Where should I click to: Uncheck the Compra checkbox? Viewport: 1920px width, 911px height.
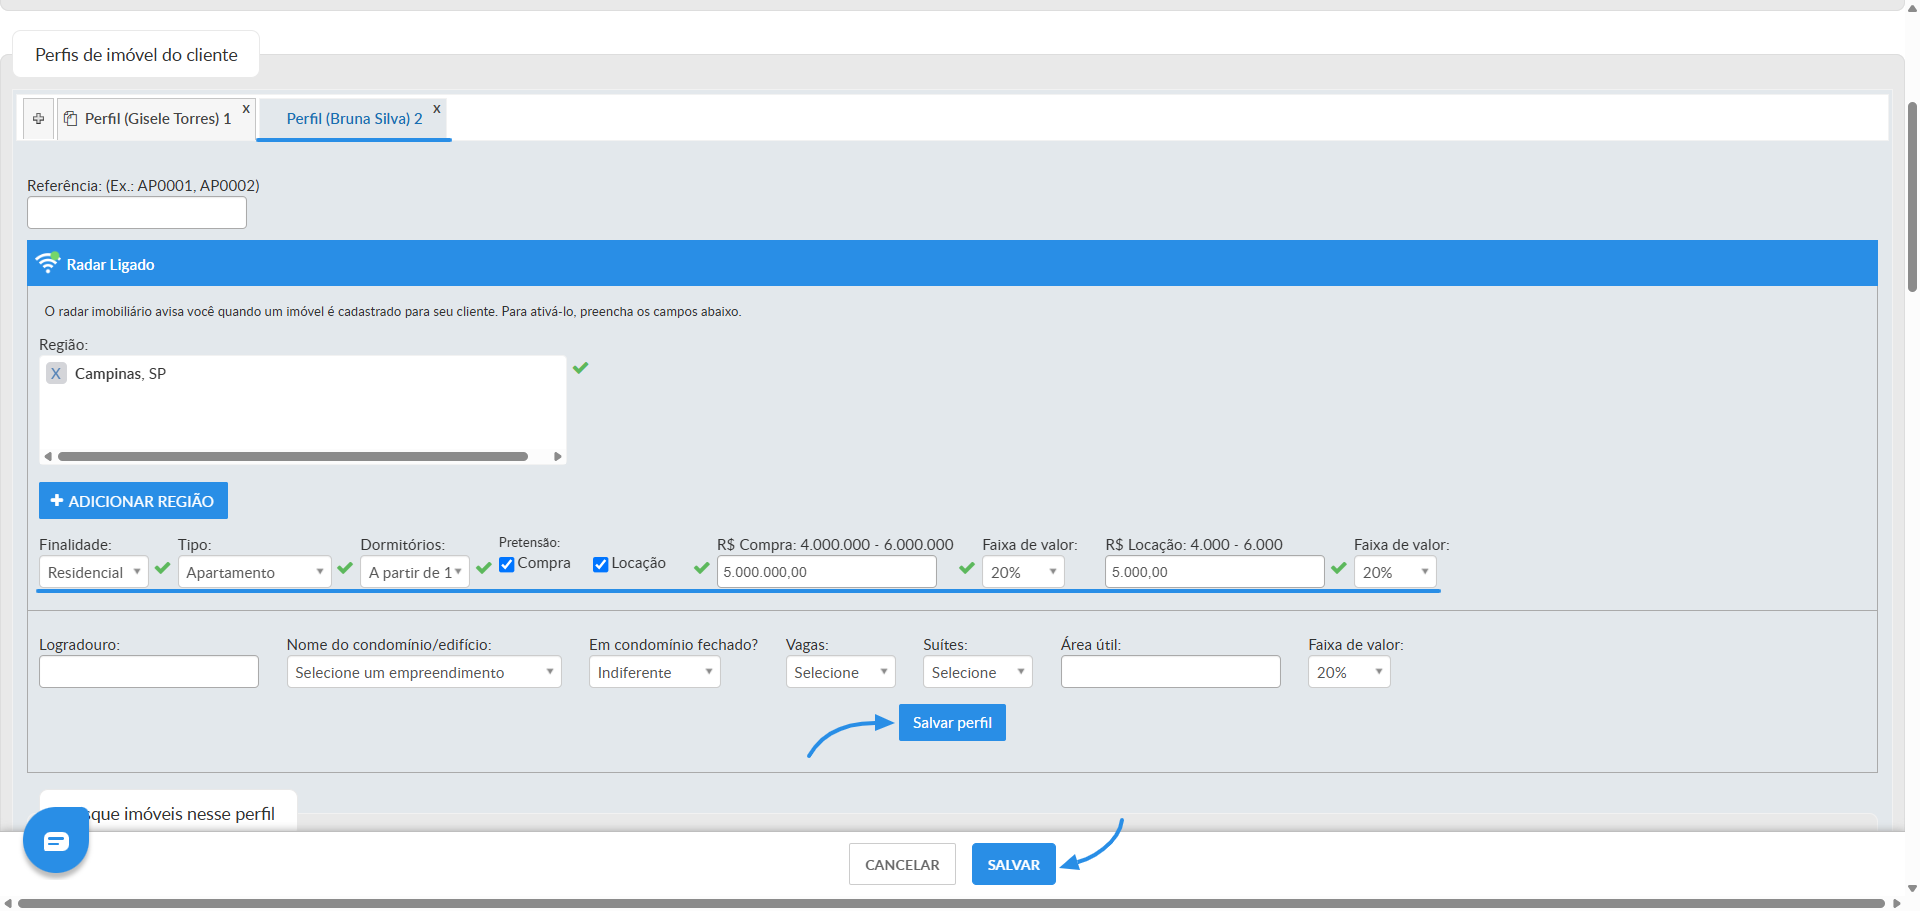pyautogui.click(x=507, y=564)
